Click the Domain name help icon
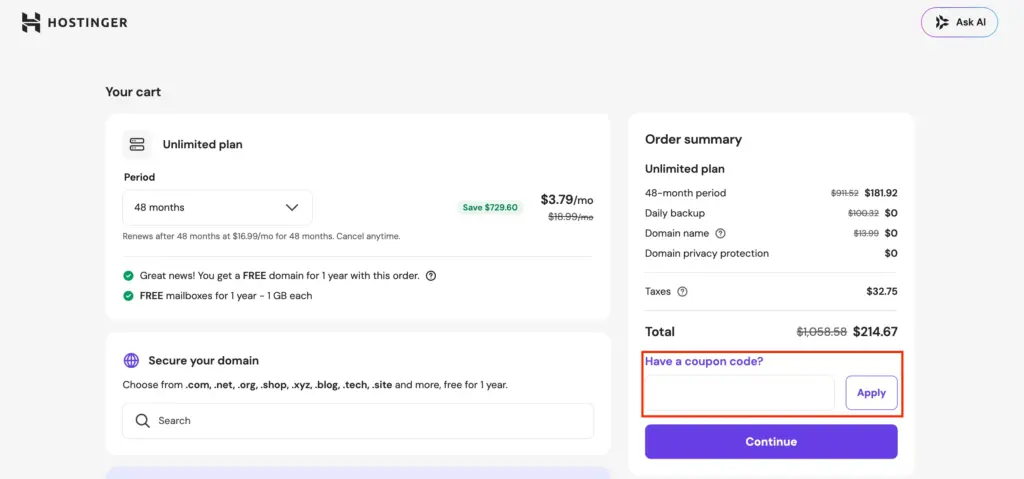Viewport: 1024px width, 479px height. (x=720, y=233)
